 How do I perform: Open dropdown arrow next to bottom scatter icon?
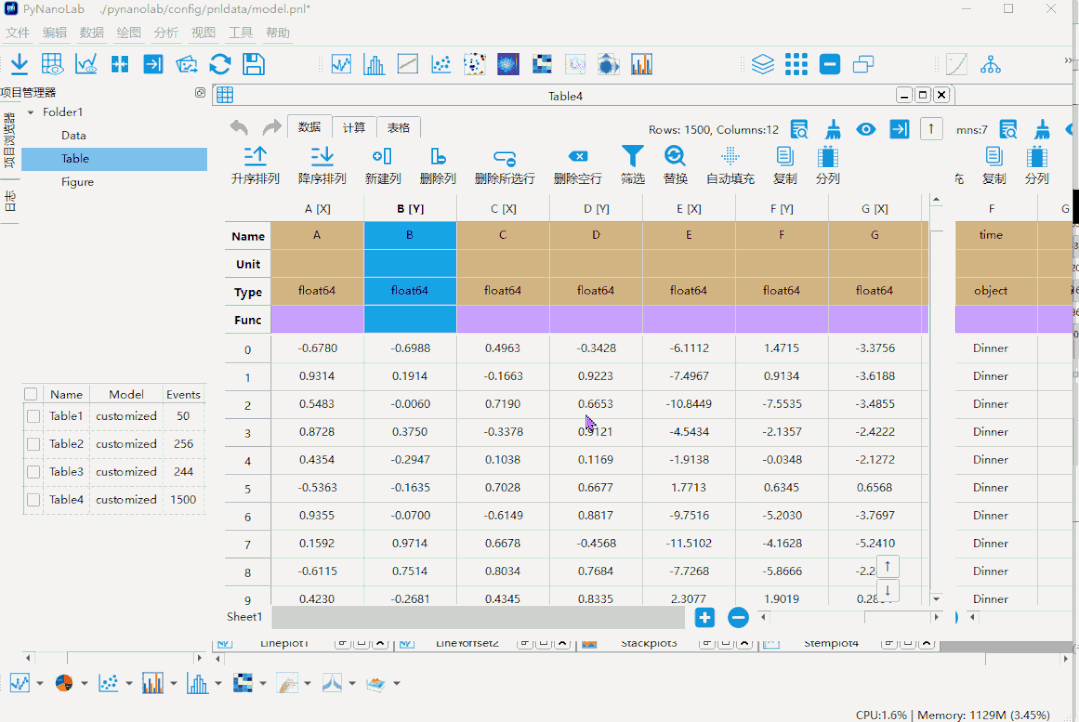pyautogui.click(x=129, y=683)
